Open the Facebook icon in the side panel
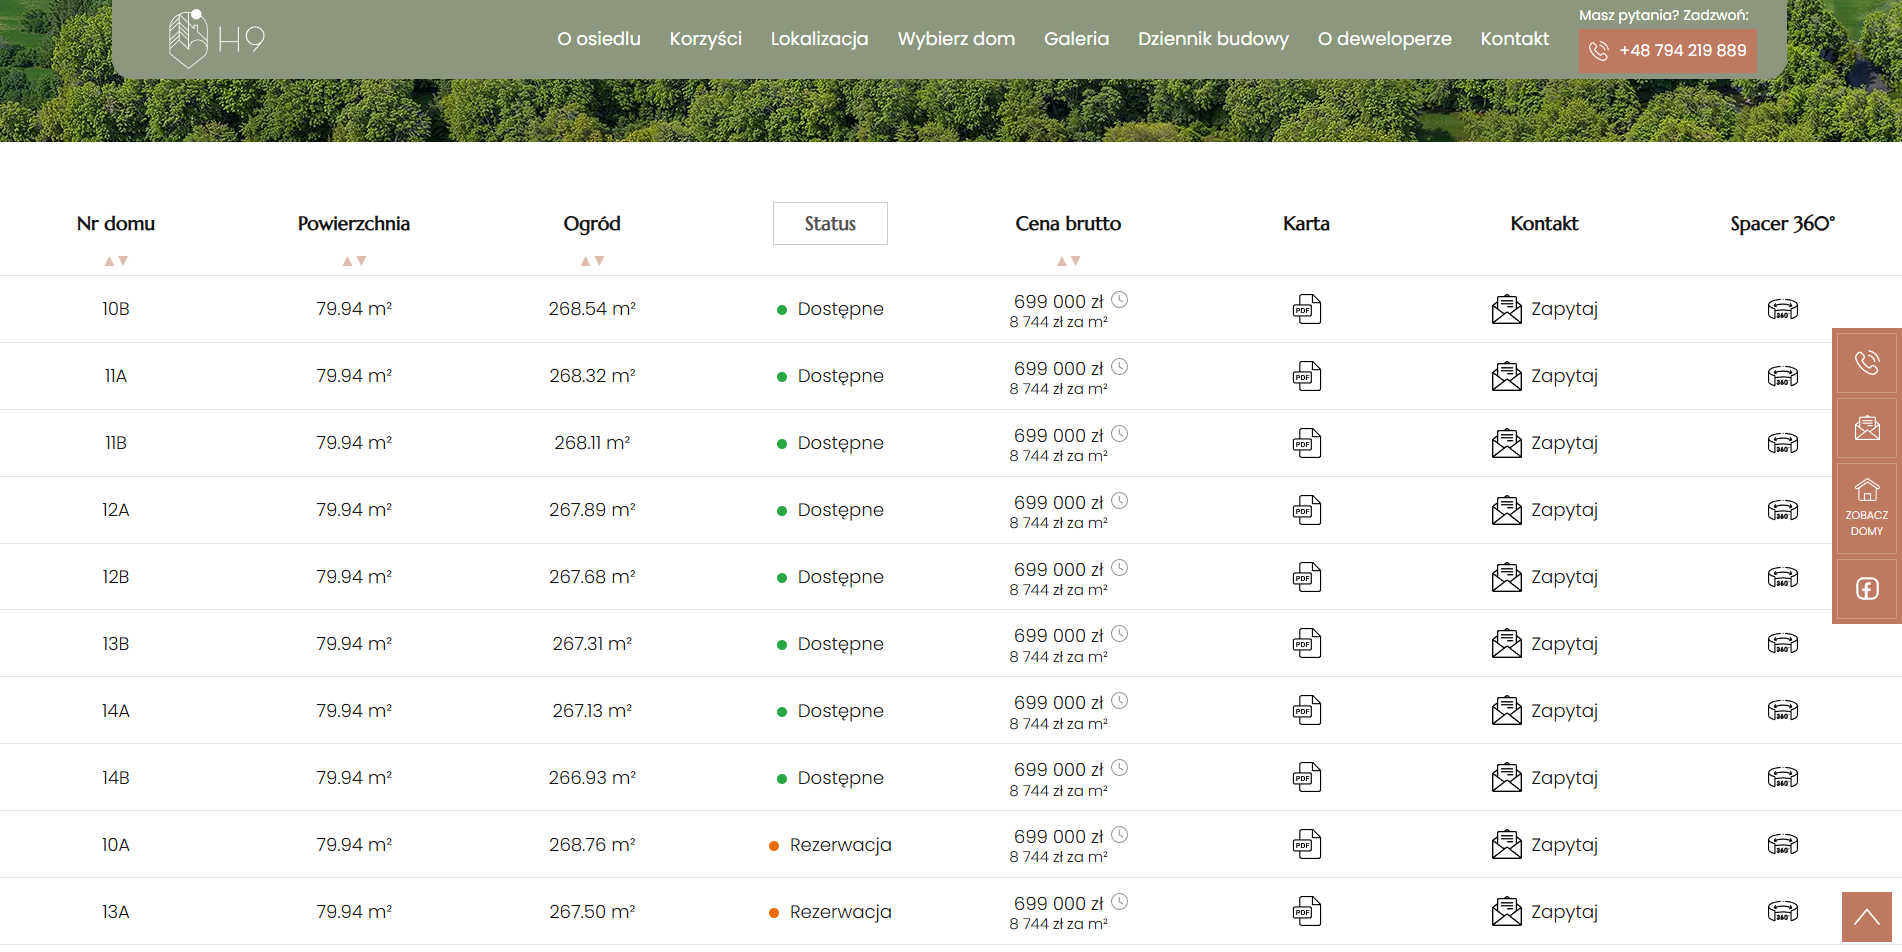The image size is (1902, 952). click(1866, 588)
